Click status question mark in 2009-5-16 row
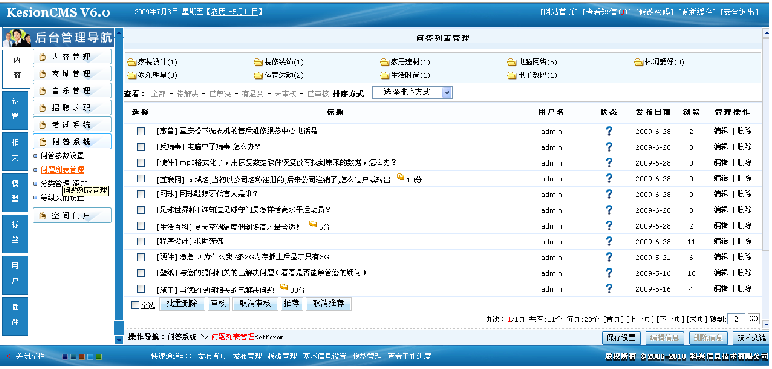This screenshot has height=369, width=772. tap(609, 289)
